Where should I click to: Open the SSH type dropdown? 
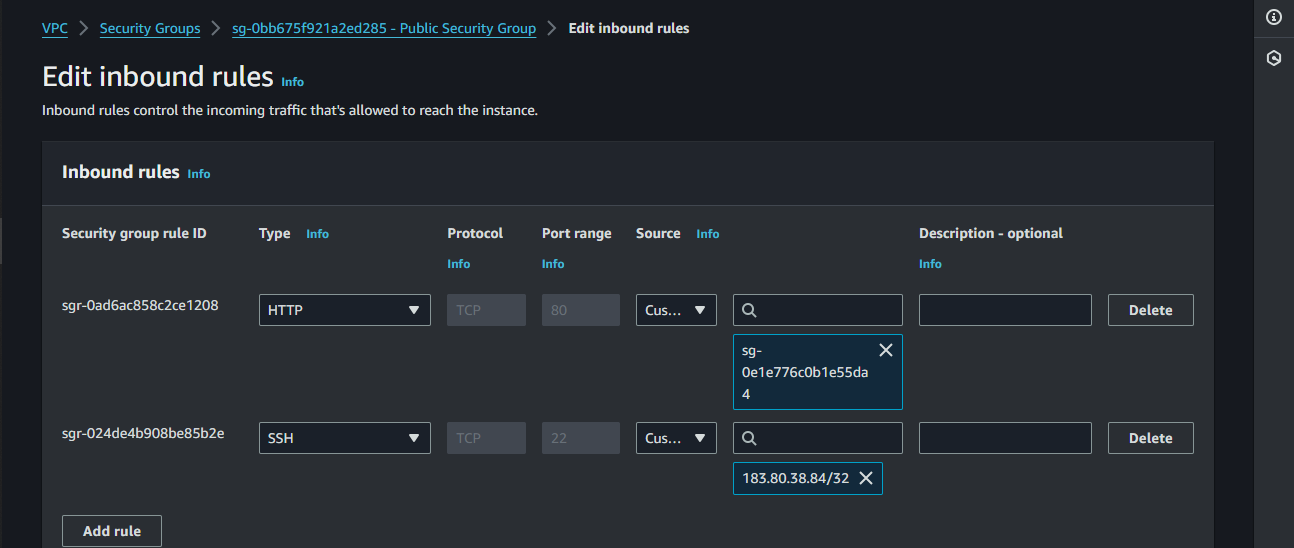coord(345,438)
